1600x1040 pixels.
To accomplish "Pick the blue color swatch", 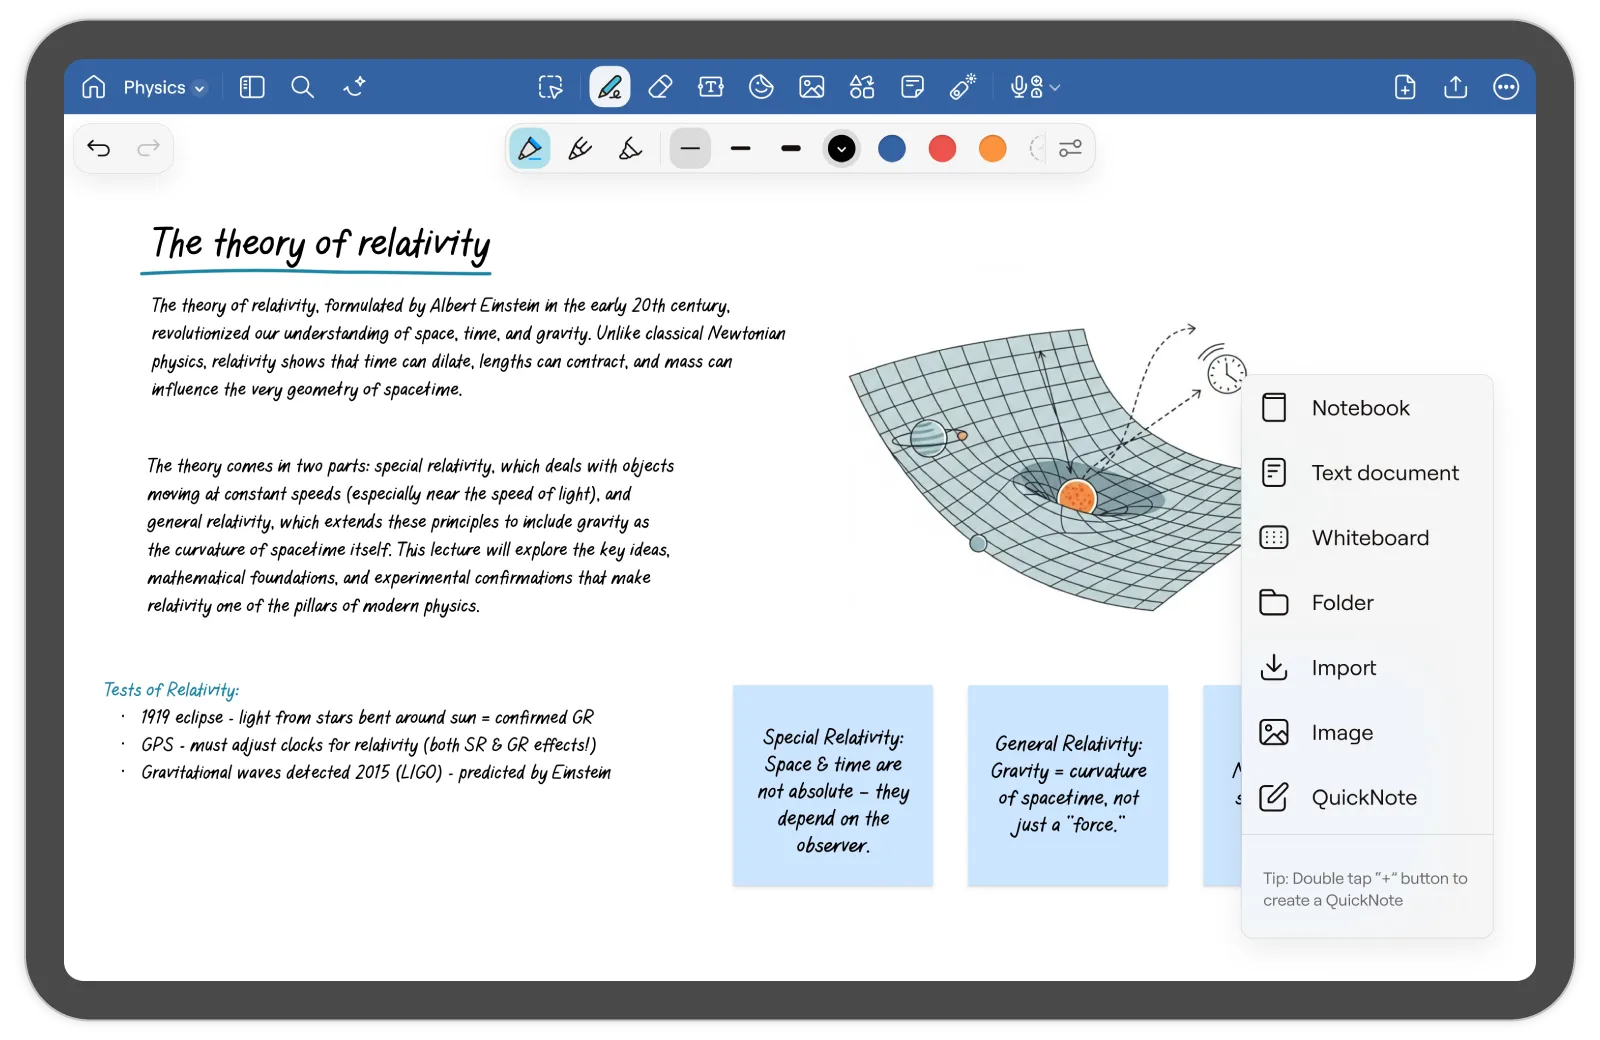I will coord(892,149).
